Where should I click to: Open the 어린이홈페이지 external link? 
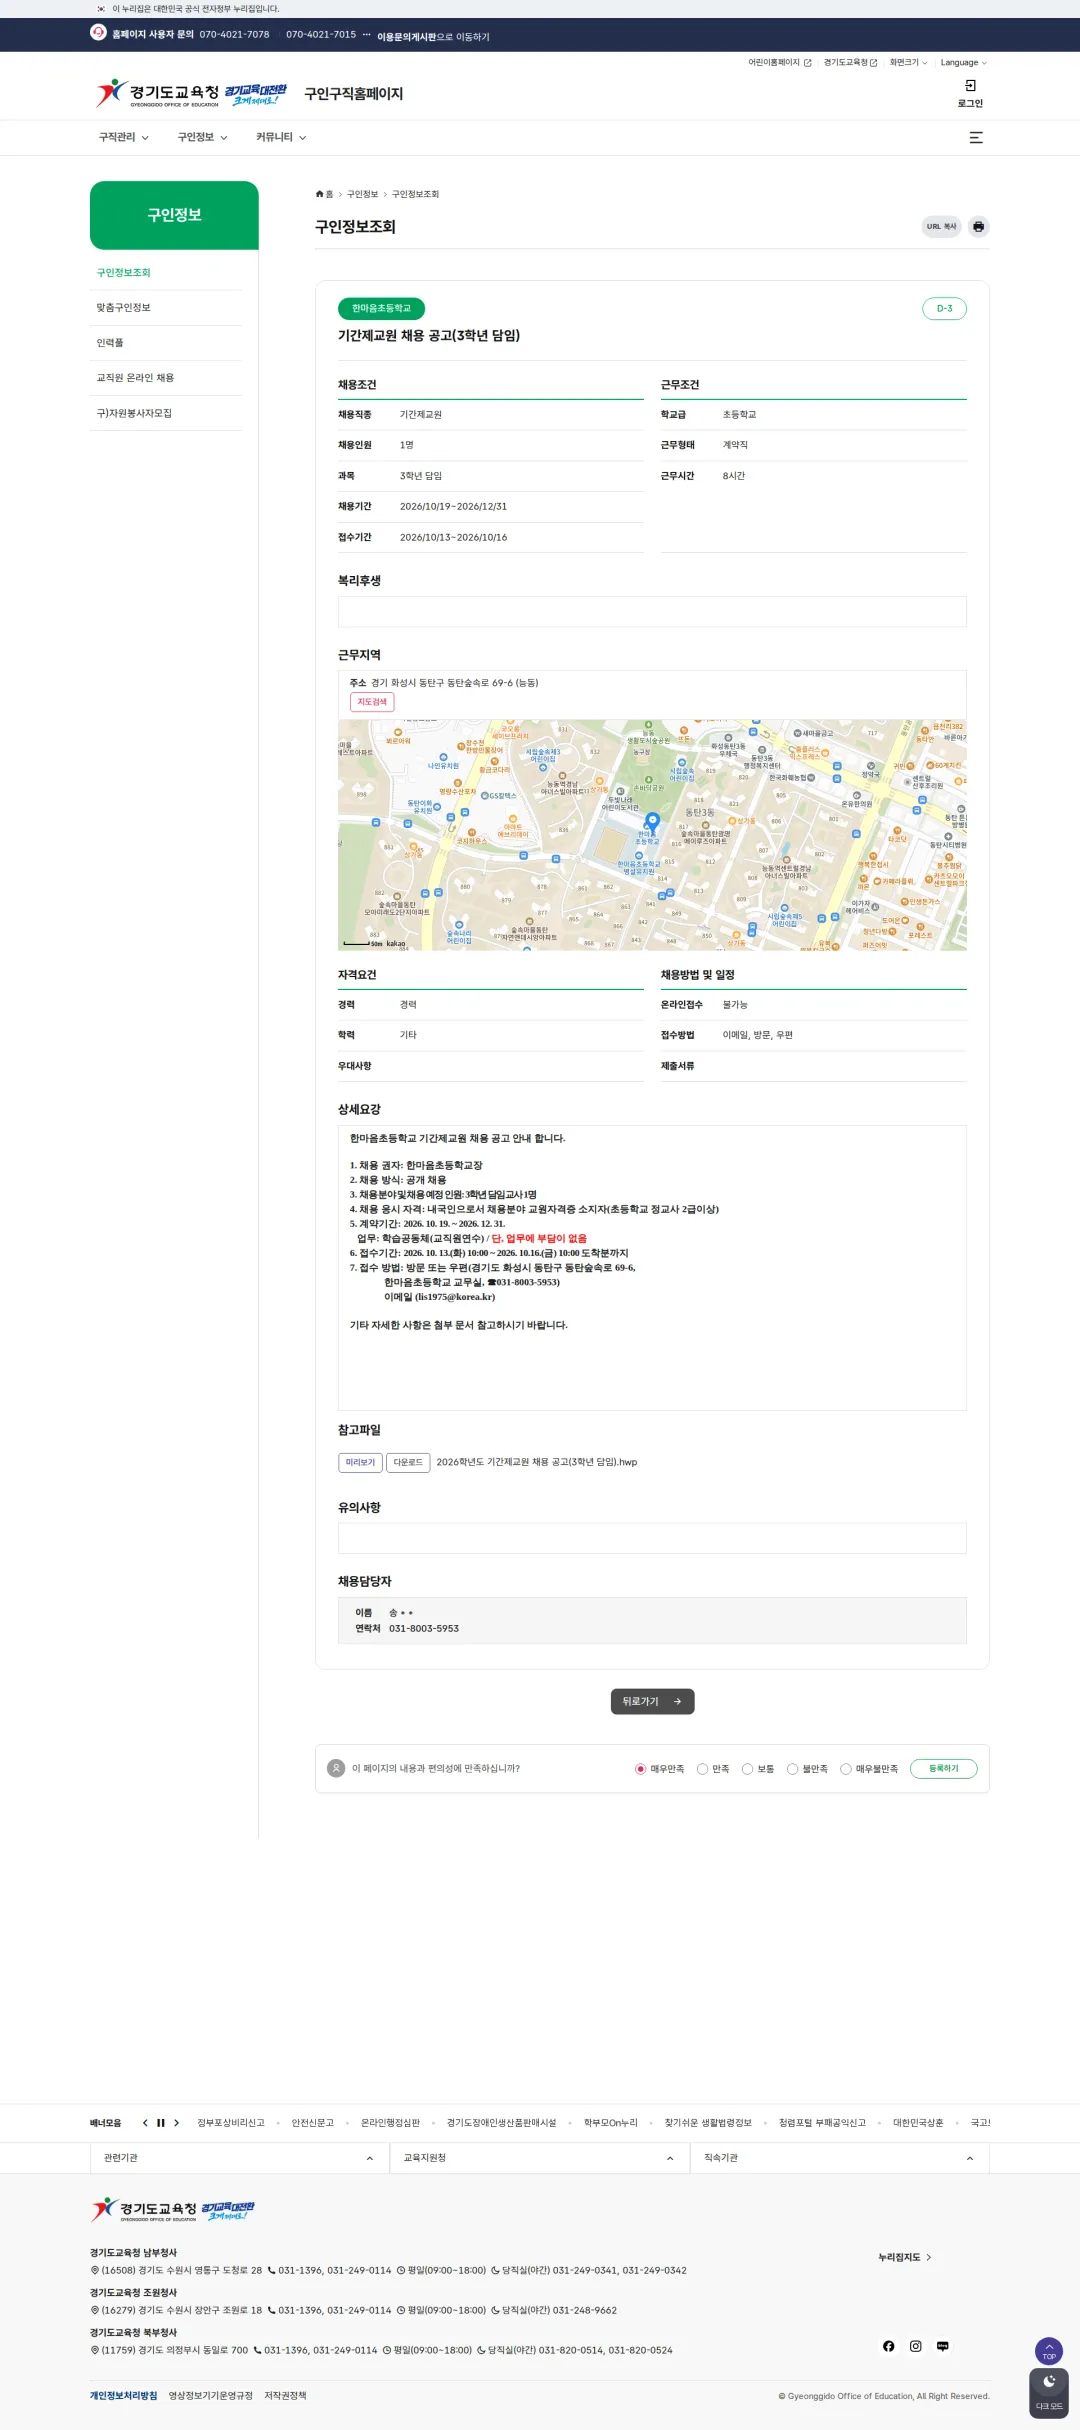[x=780, y=63]
